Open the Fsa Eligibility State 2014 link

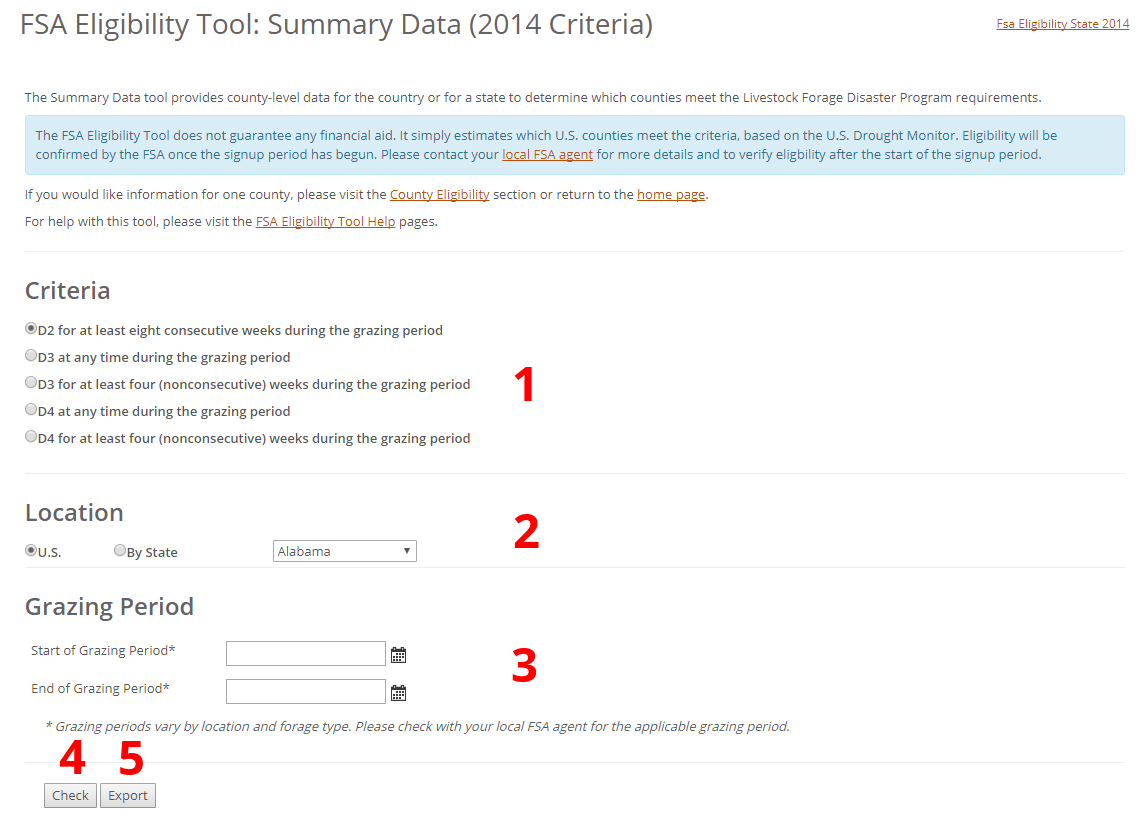1062,23
